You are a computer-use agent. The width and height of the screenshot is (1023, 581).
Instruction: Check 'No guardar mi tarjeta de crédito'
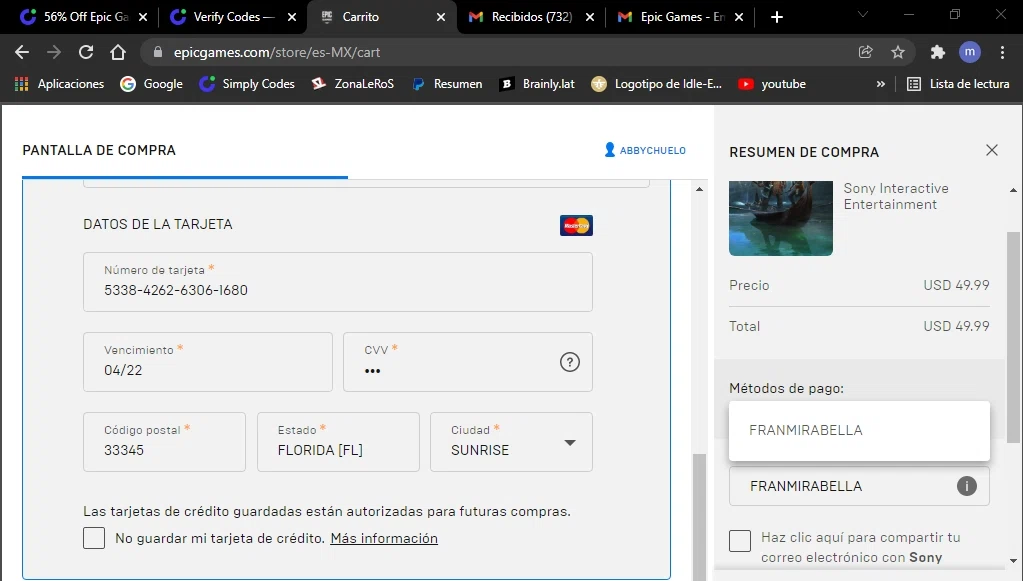tap(94, 538)
